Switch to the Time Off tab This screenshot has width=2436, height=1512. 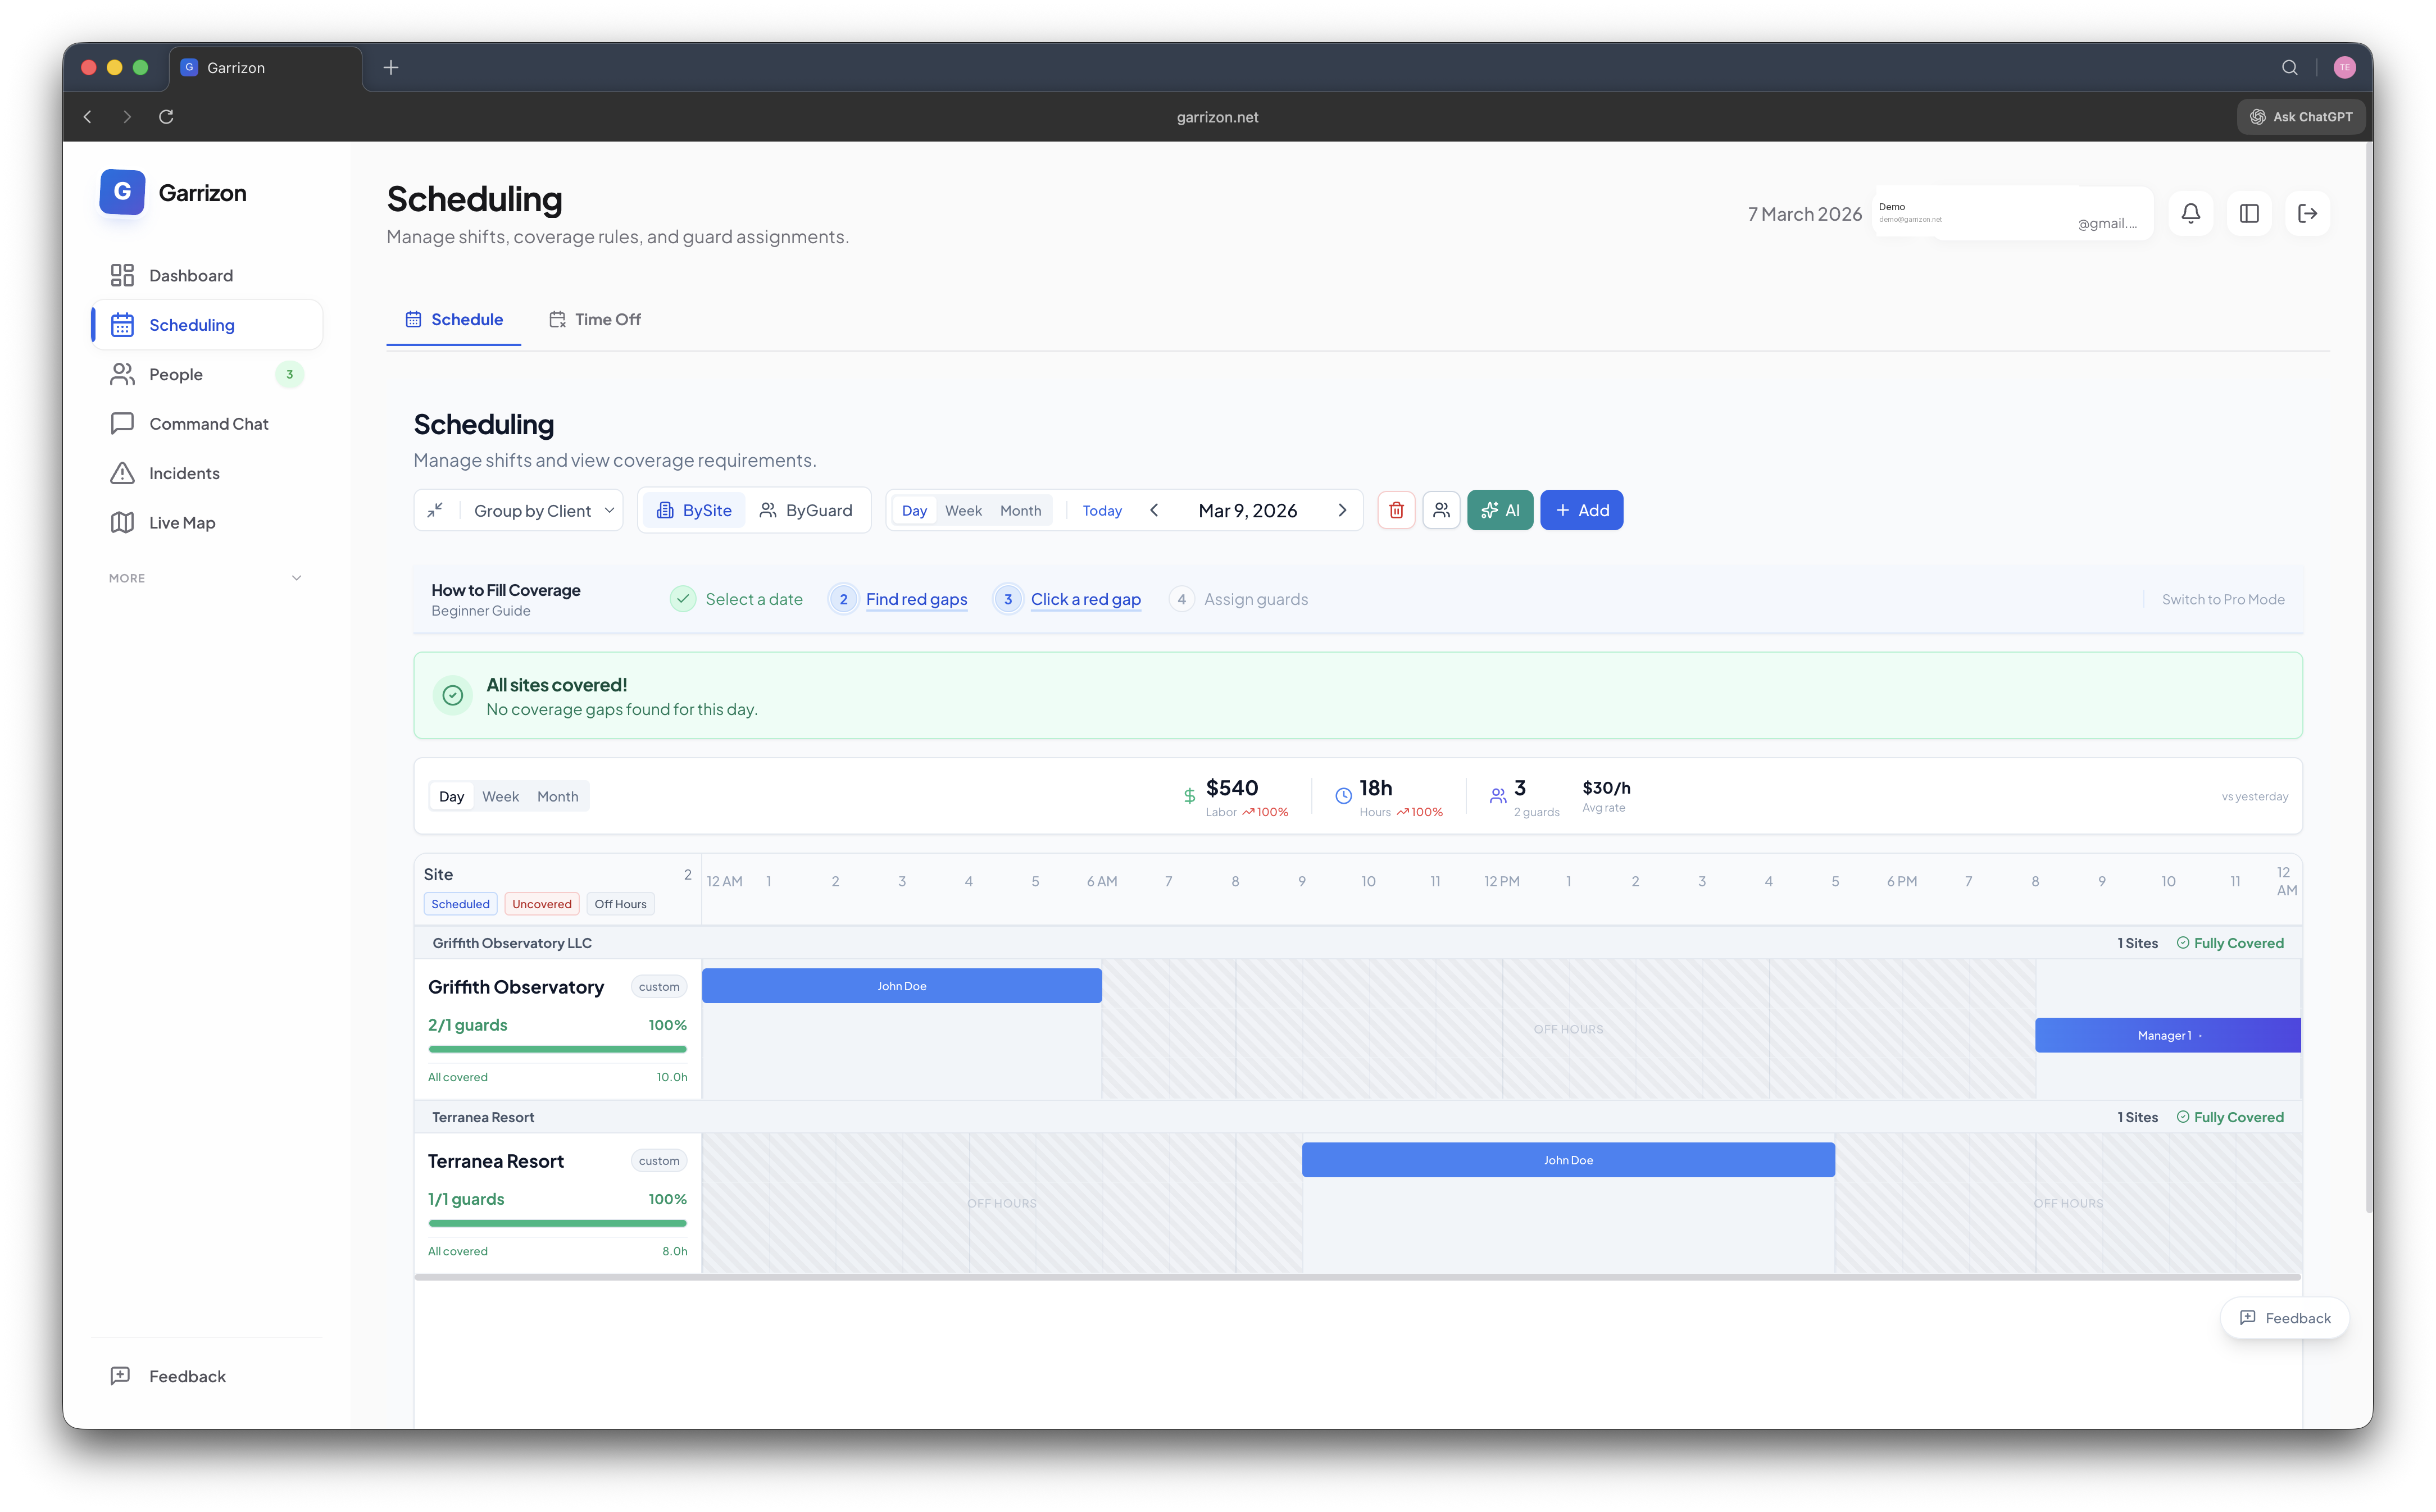(595, 319)
